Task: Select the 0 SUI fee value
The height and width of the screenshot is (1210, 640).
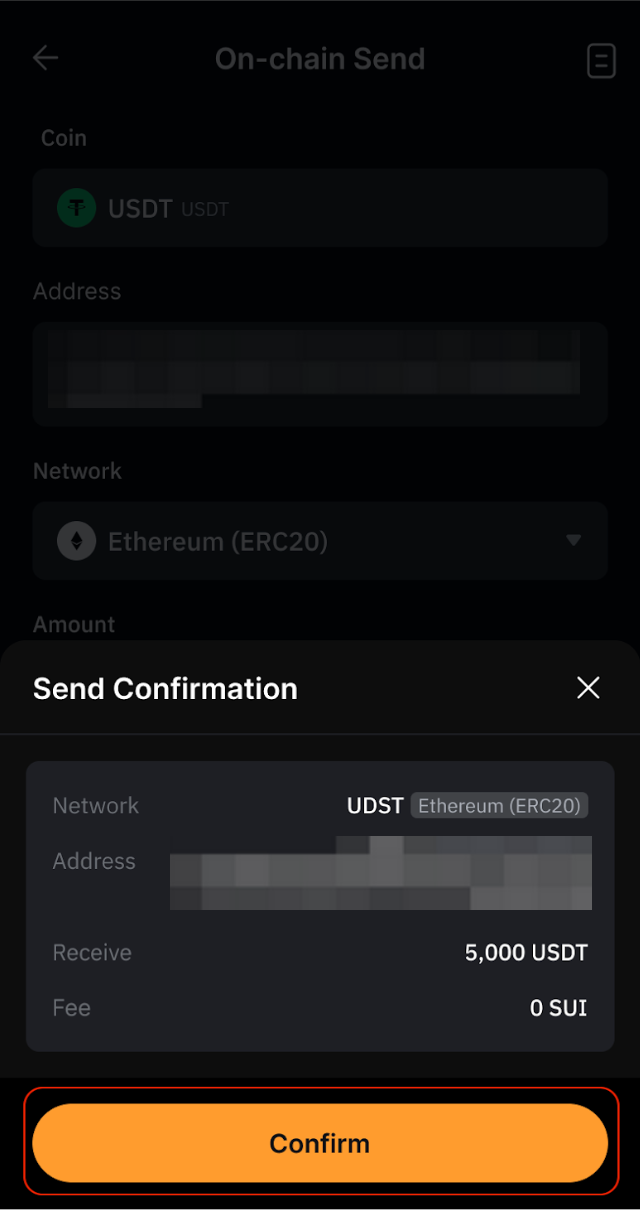Action: point(558,1008)
